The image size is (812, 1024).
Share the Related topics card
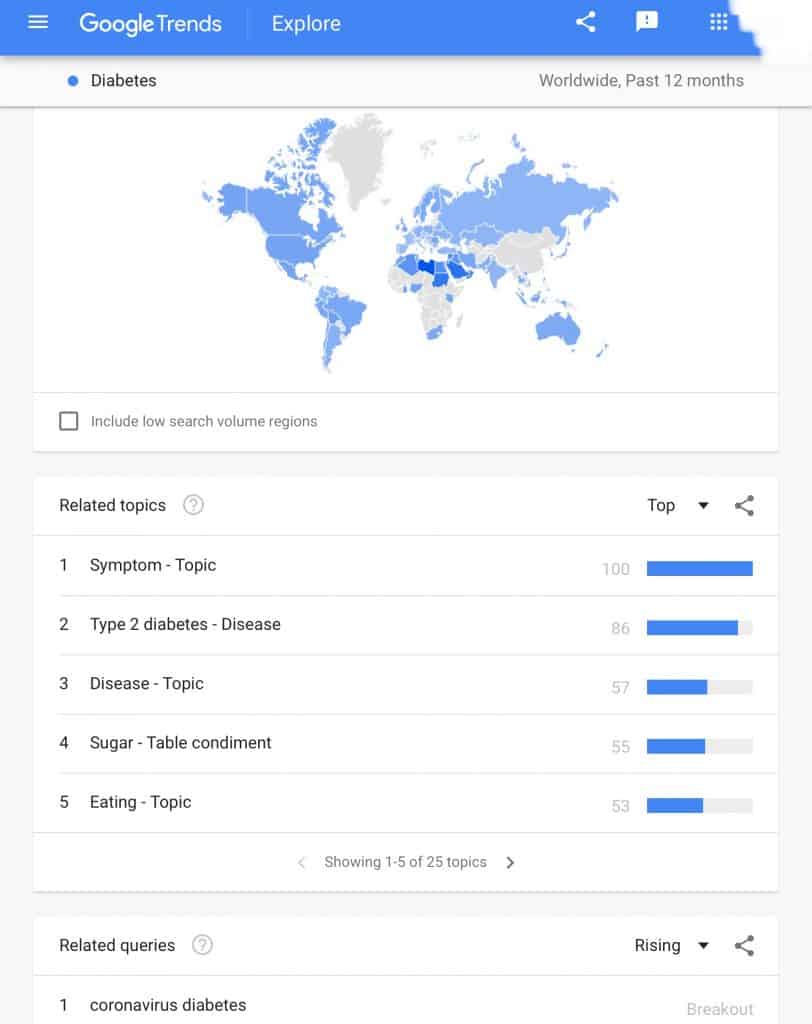click(x=744, y=505)
